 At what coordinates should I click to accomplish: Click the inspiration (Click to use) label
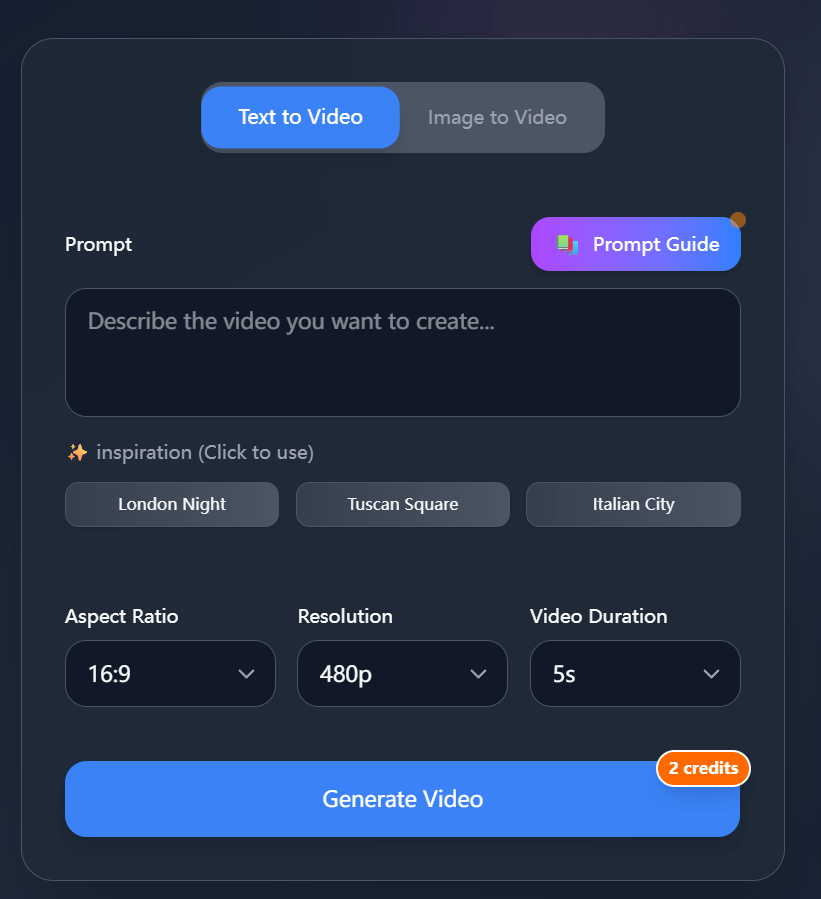[x=203, y=452]
